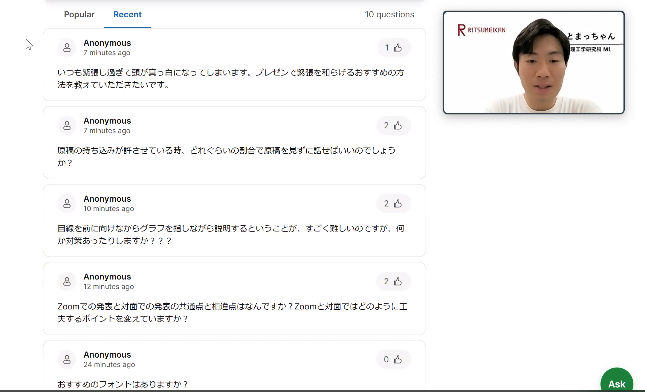Upvote the question about presentation nervousness
Image resolution: width=645 pixels, height=392 pixels.
(x=394, y=48)
